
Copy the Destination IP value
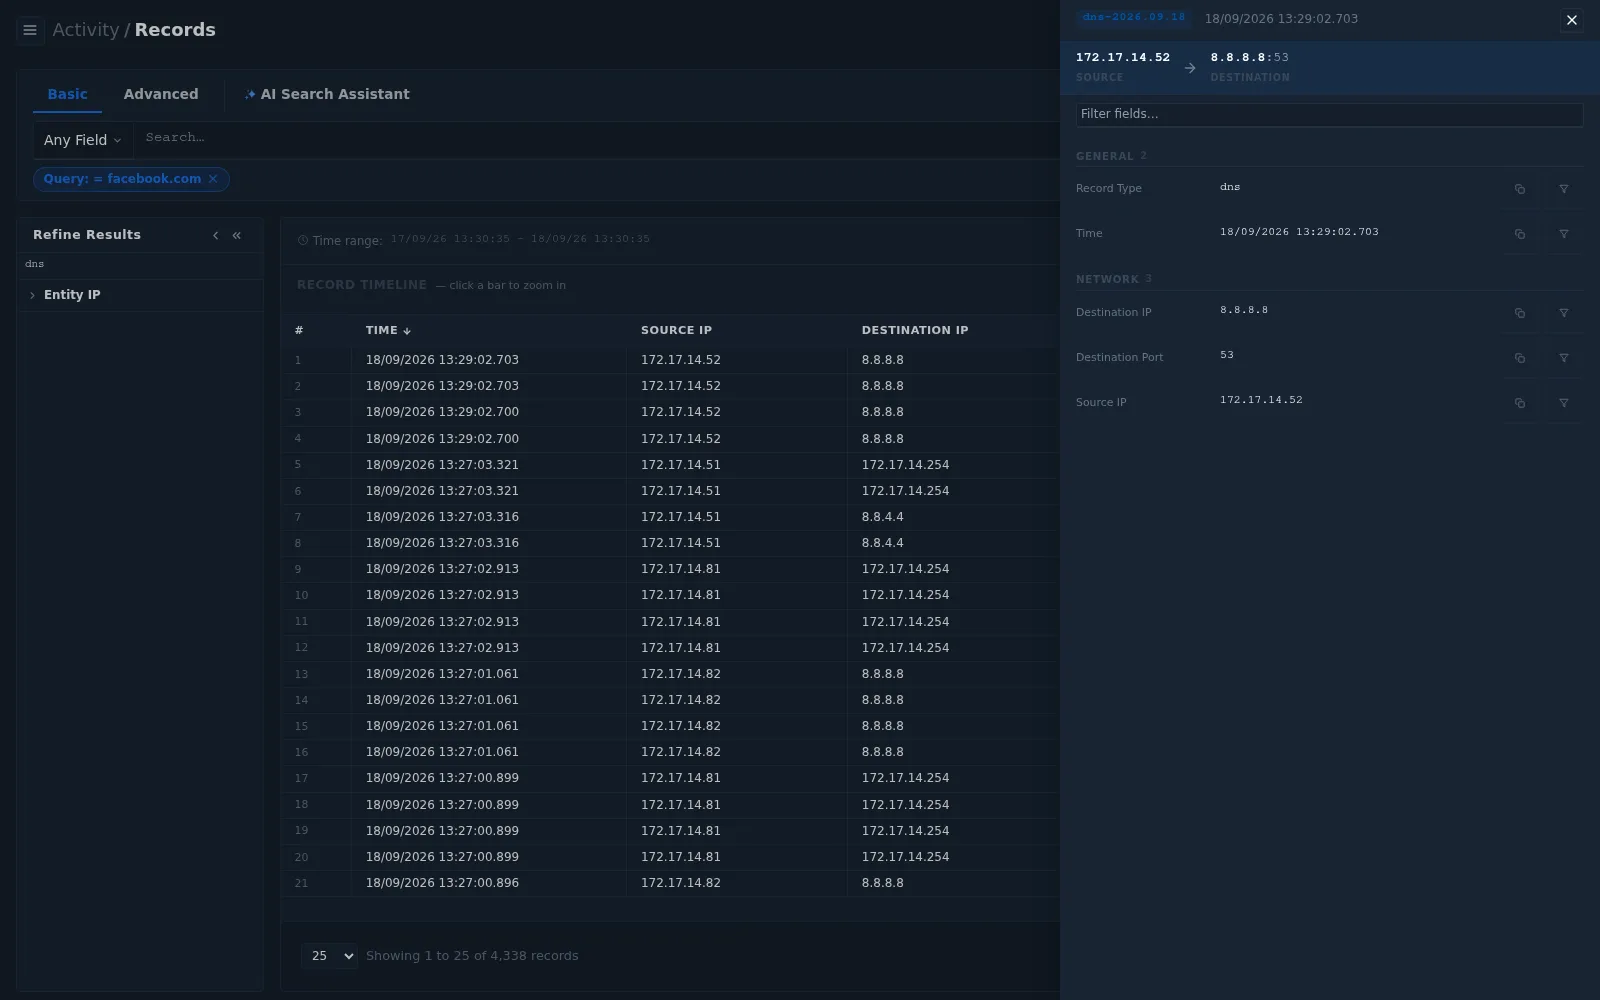1520,313
